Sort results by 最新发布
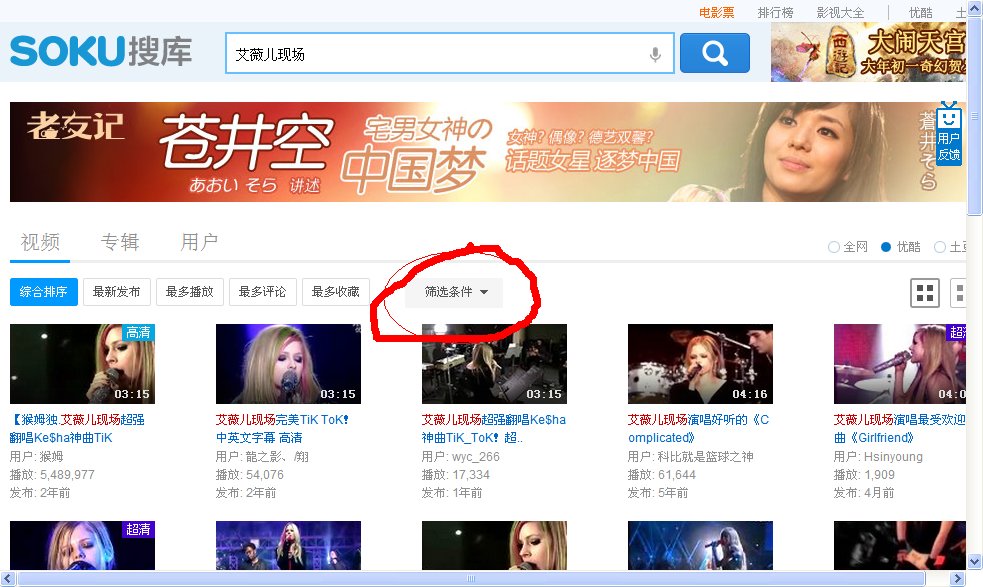983x587 pixels. tap(116, 292)
